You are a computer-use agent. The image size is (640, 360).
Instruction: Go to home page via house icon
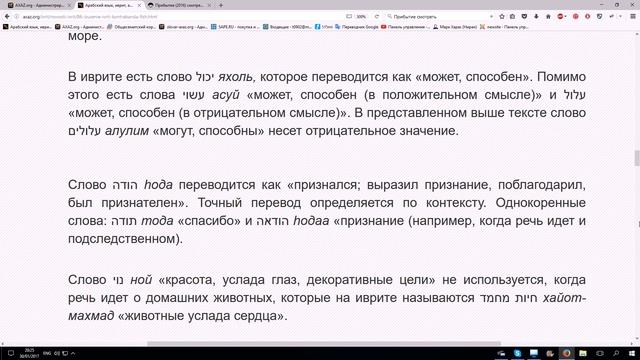pos(548,16)
